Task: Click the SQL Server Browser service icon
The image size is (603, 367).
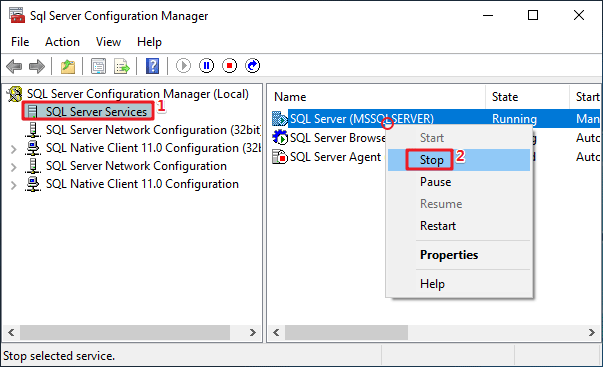Action: [280, 137]
